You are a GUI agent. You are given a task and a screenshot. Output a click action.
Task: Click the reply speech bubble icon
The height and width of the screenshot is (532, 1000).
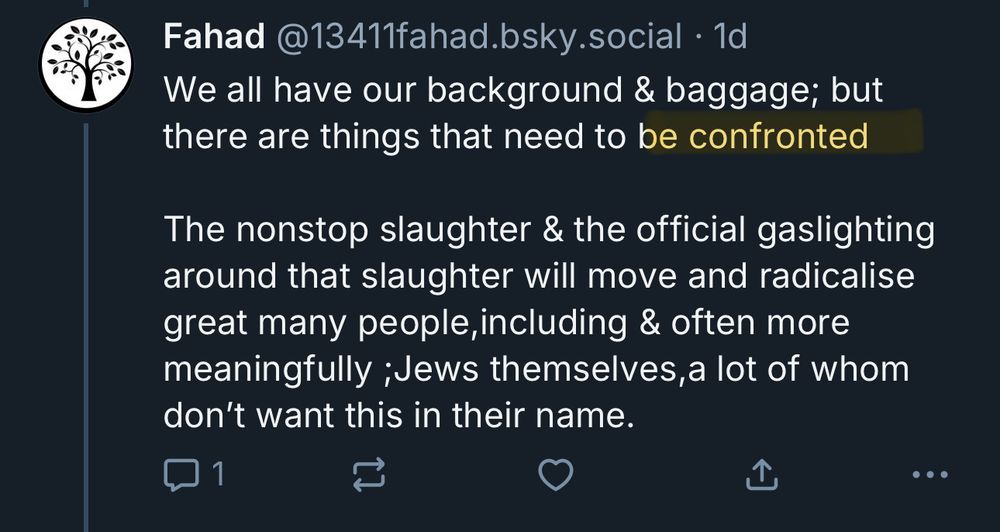point(180,475)
